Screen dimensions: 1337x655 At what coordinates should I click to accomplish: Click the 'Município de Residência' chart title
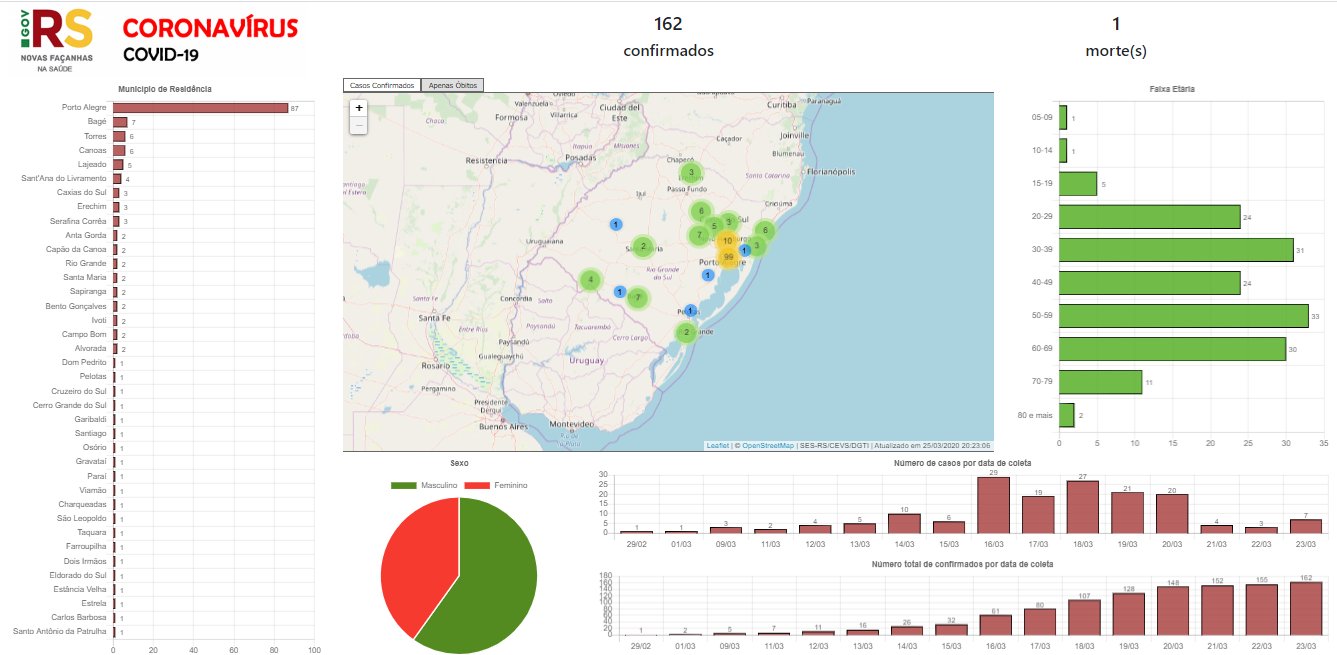165,89
